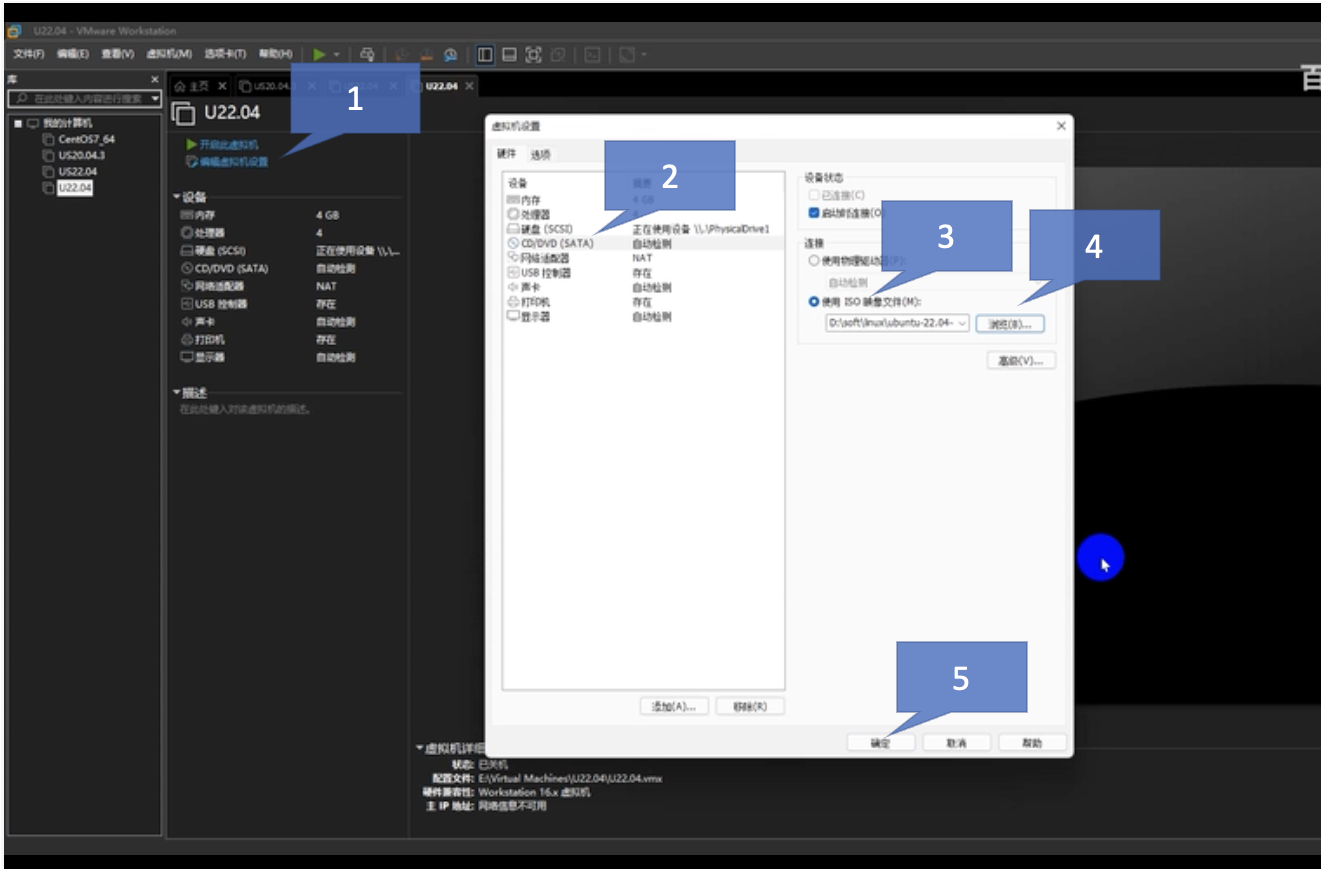This screenshot has width=1322, height=870.
Task: Click the 显示器 display icon on summary page
Action: coord(186,357)
